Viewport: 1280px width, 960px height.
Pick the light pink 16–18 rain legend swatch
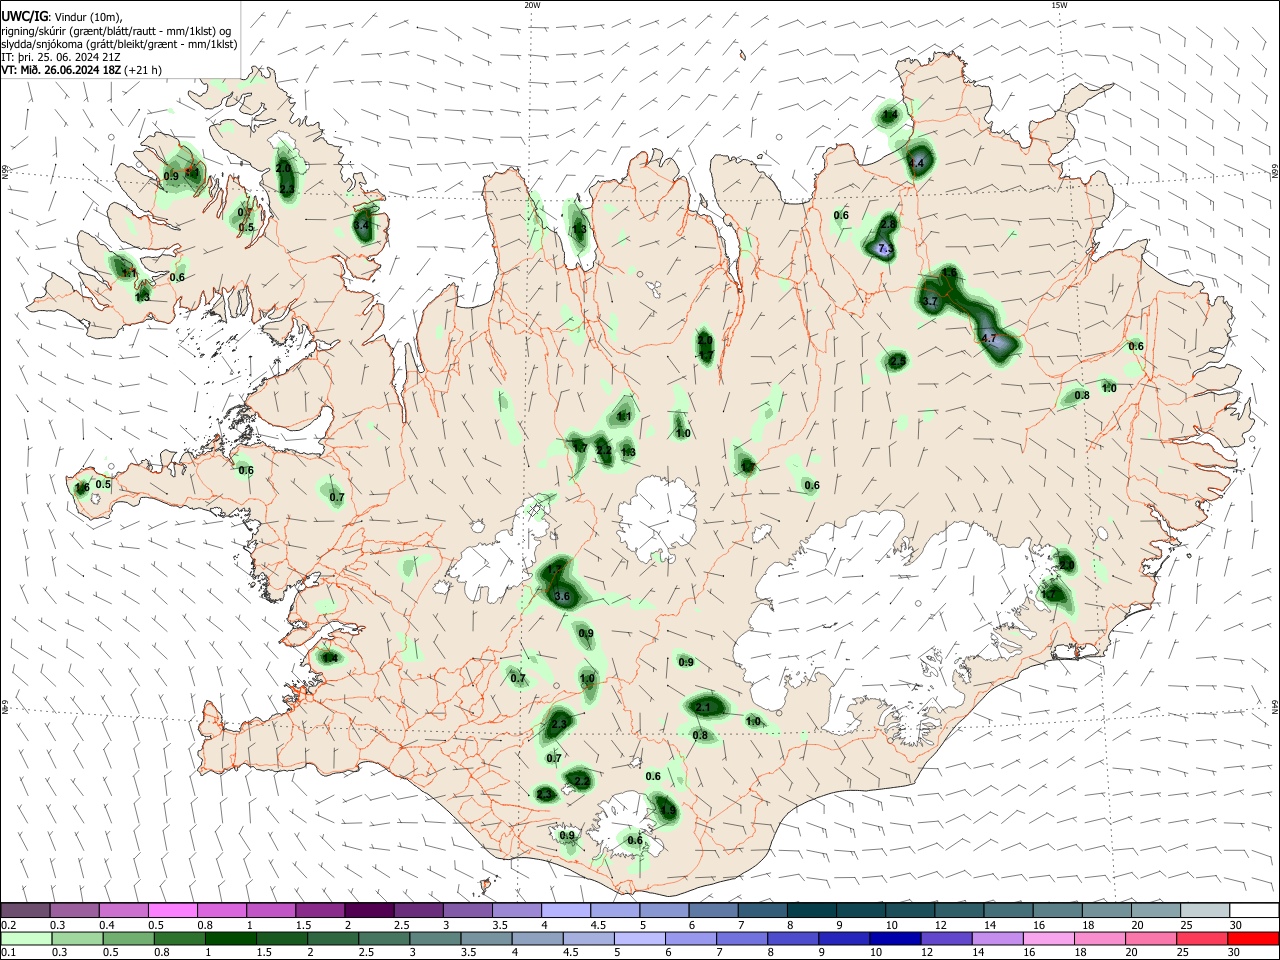[x=1048, y=938]
